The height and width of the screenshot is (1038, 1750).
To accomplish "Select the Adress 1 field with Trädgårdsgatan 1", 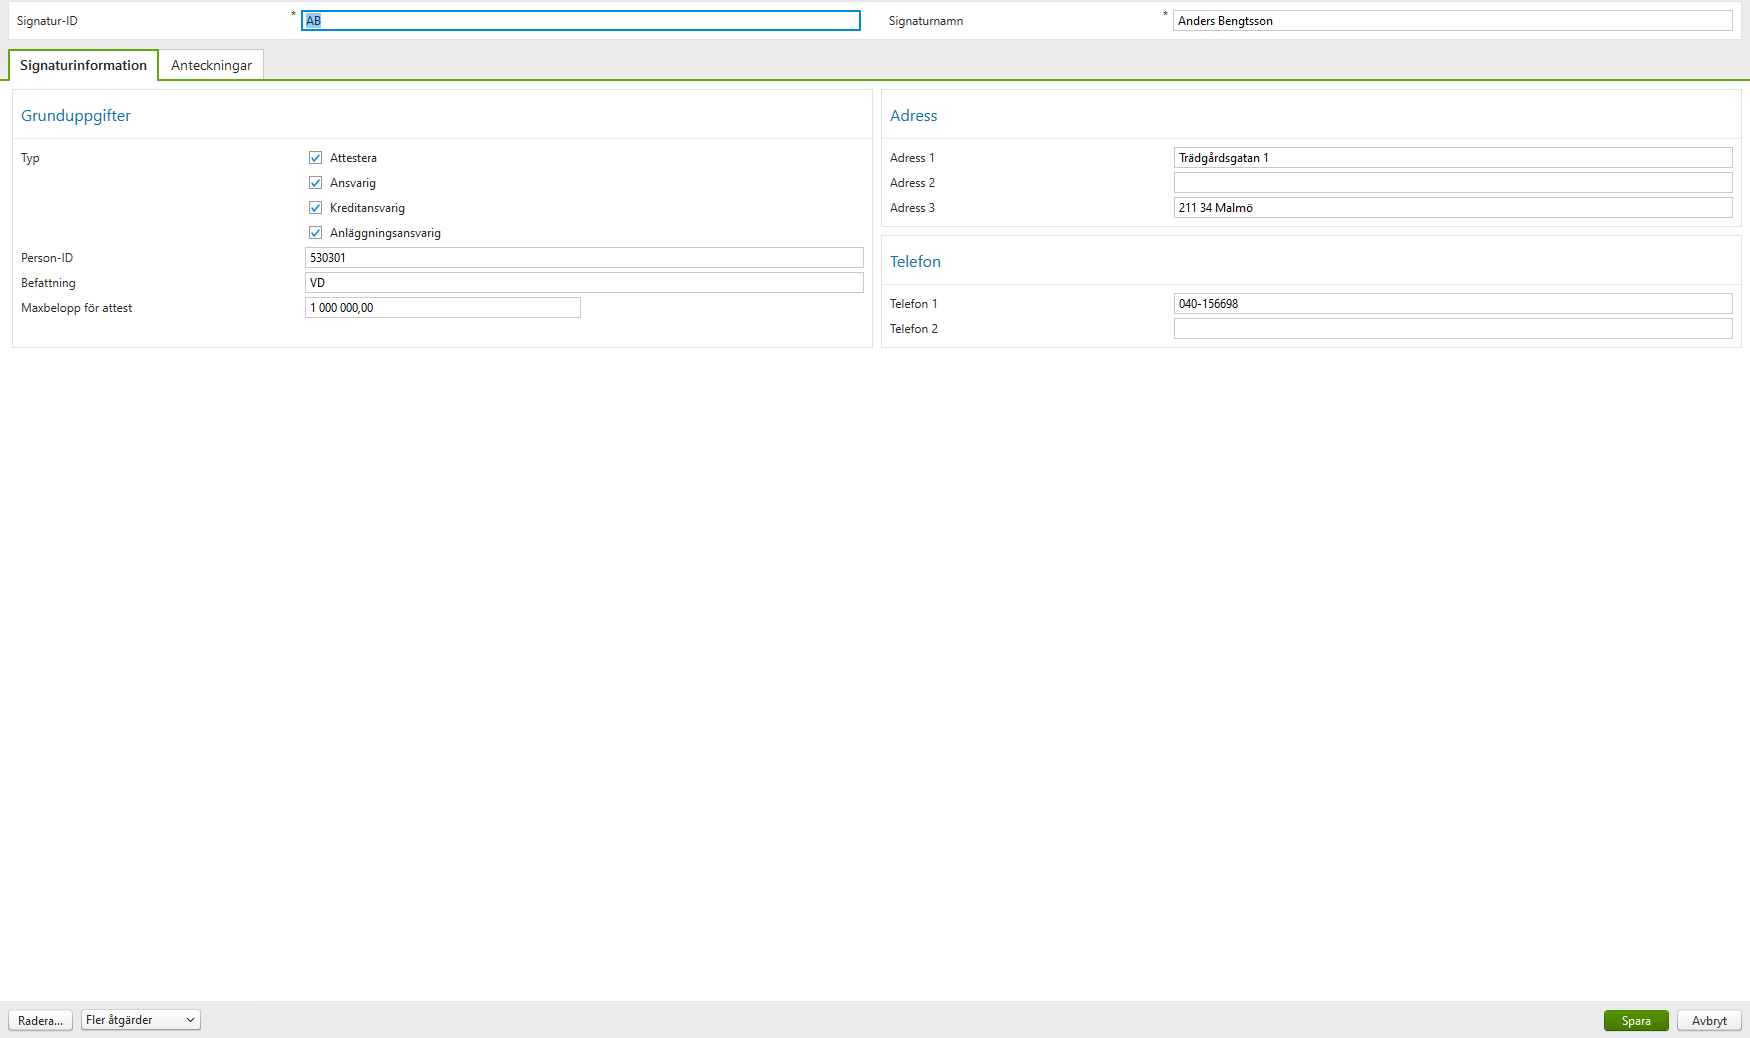I will tap(1452, 157).
